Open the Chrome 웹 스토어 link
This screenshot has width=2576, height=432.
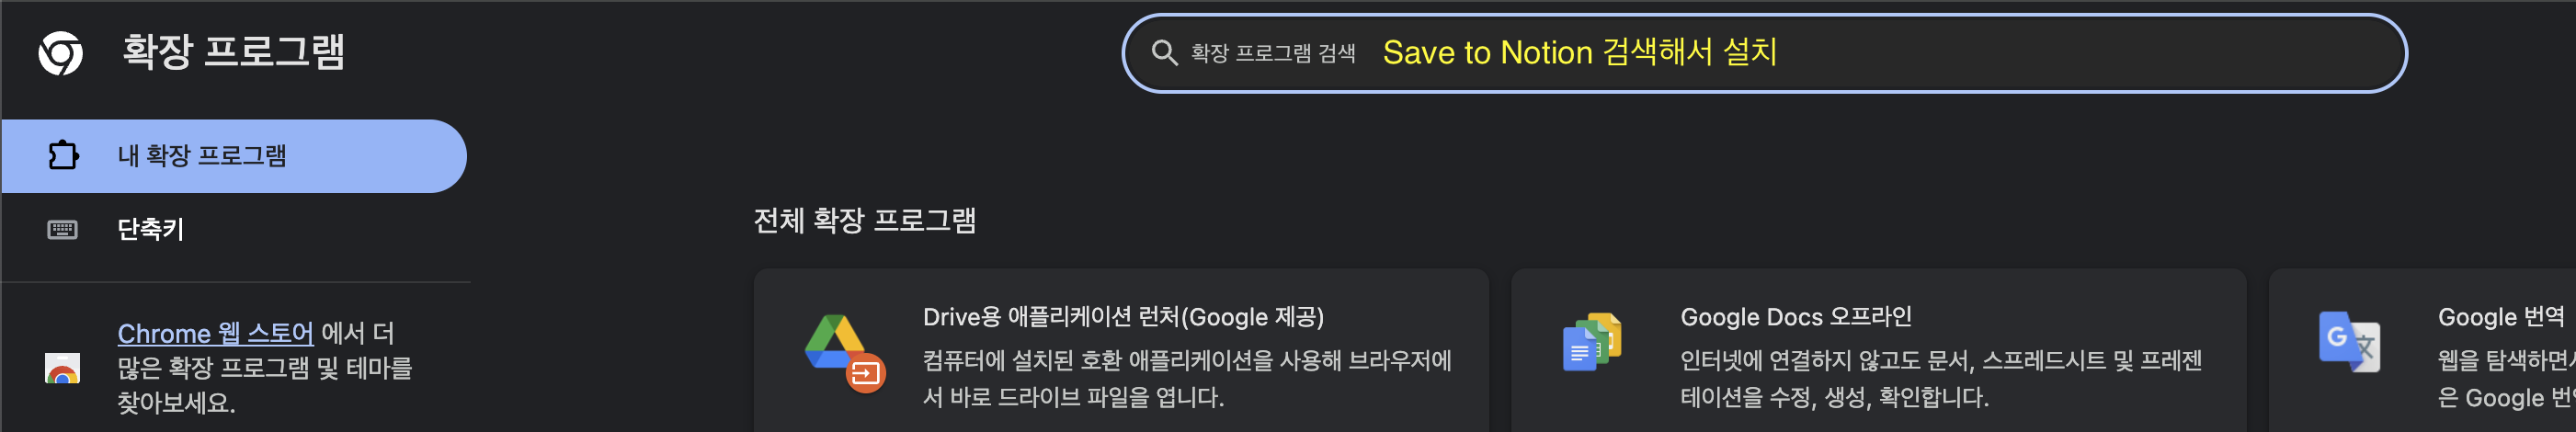point(215,333)
